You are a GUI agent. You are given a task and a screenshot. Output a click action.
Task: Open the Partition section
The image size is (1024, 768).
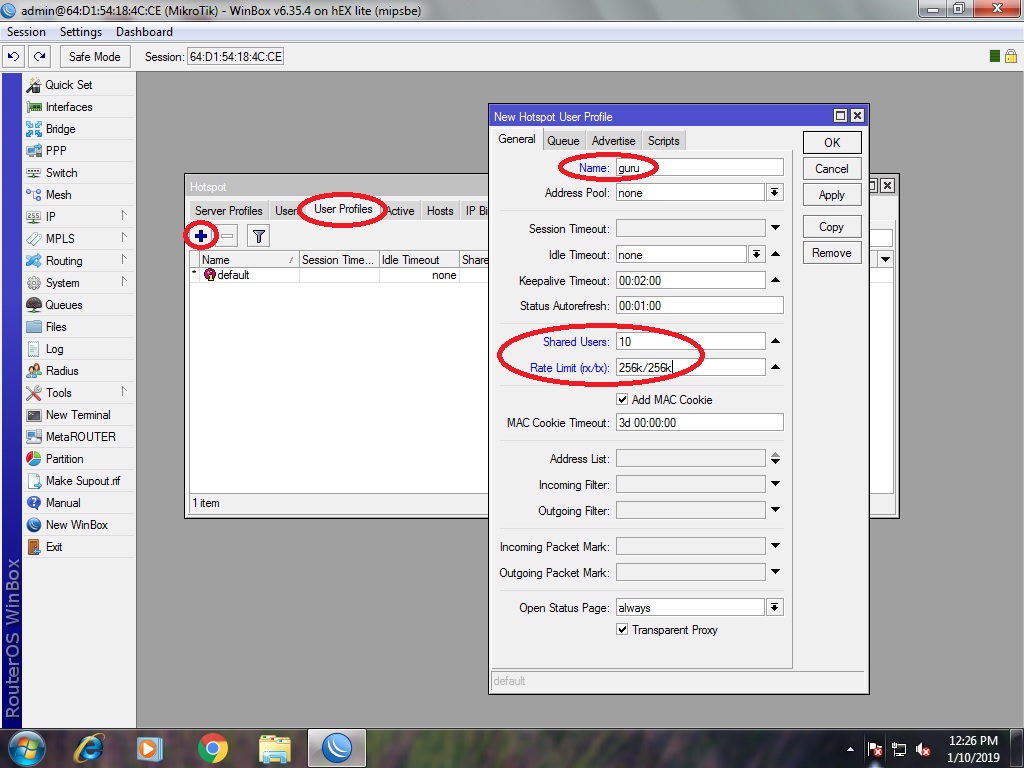(x=64, y=458)
